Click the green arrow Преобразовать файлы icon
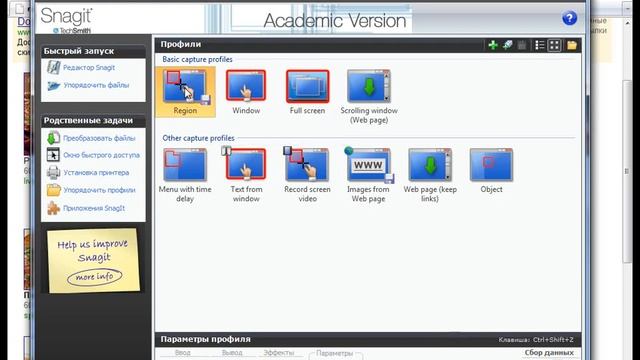The height and width of the screenshot is (360, 640). (x=53, y=138)
